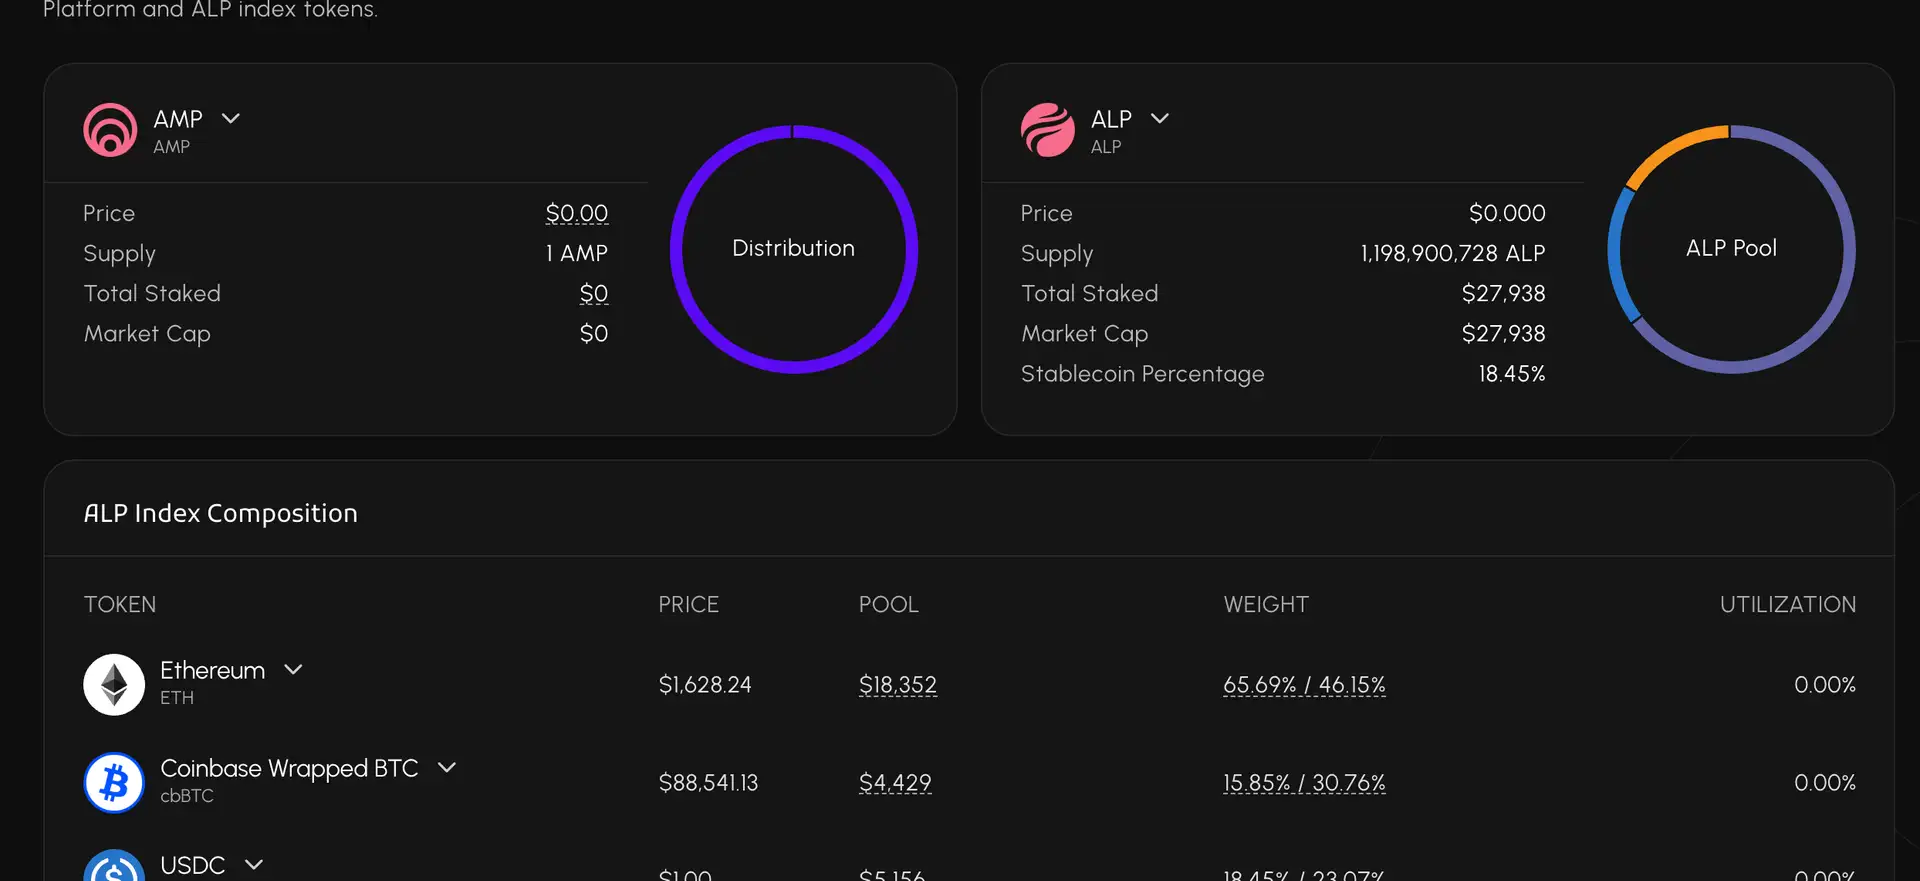Click the Coinbase Wrapped BTC icon
This screenshot has width=1920, height=881.
click(x=114, y=782)
